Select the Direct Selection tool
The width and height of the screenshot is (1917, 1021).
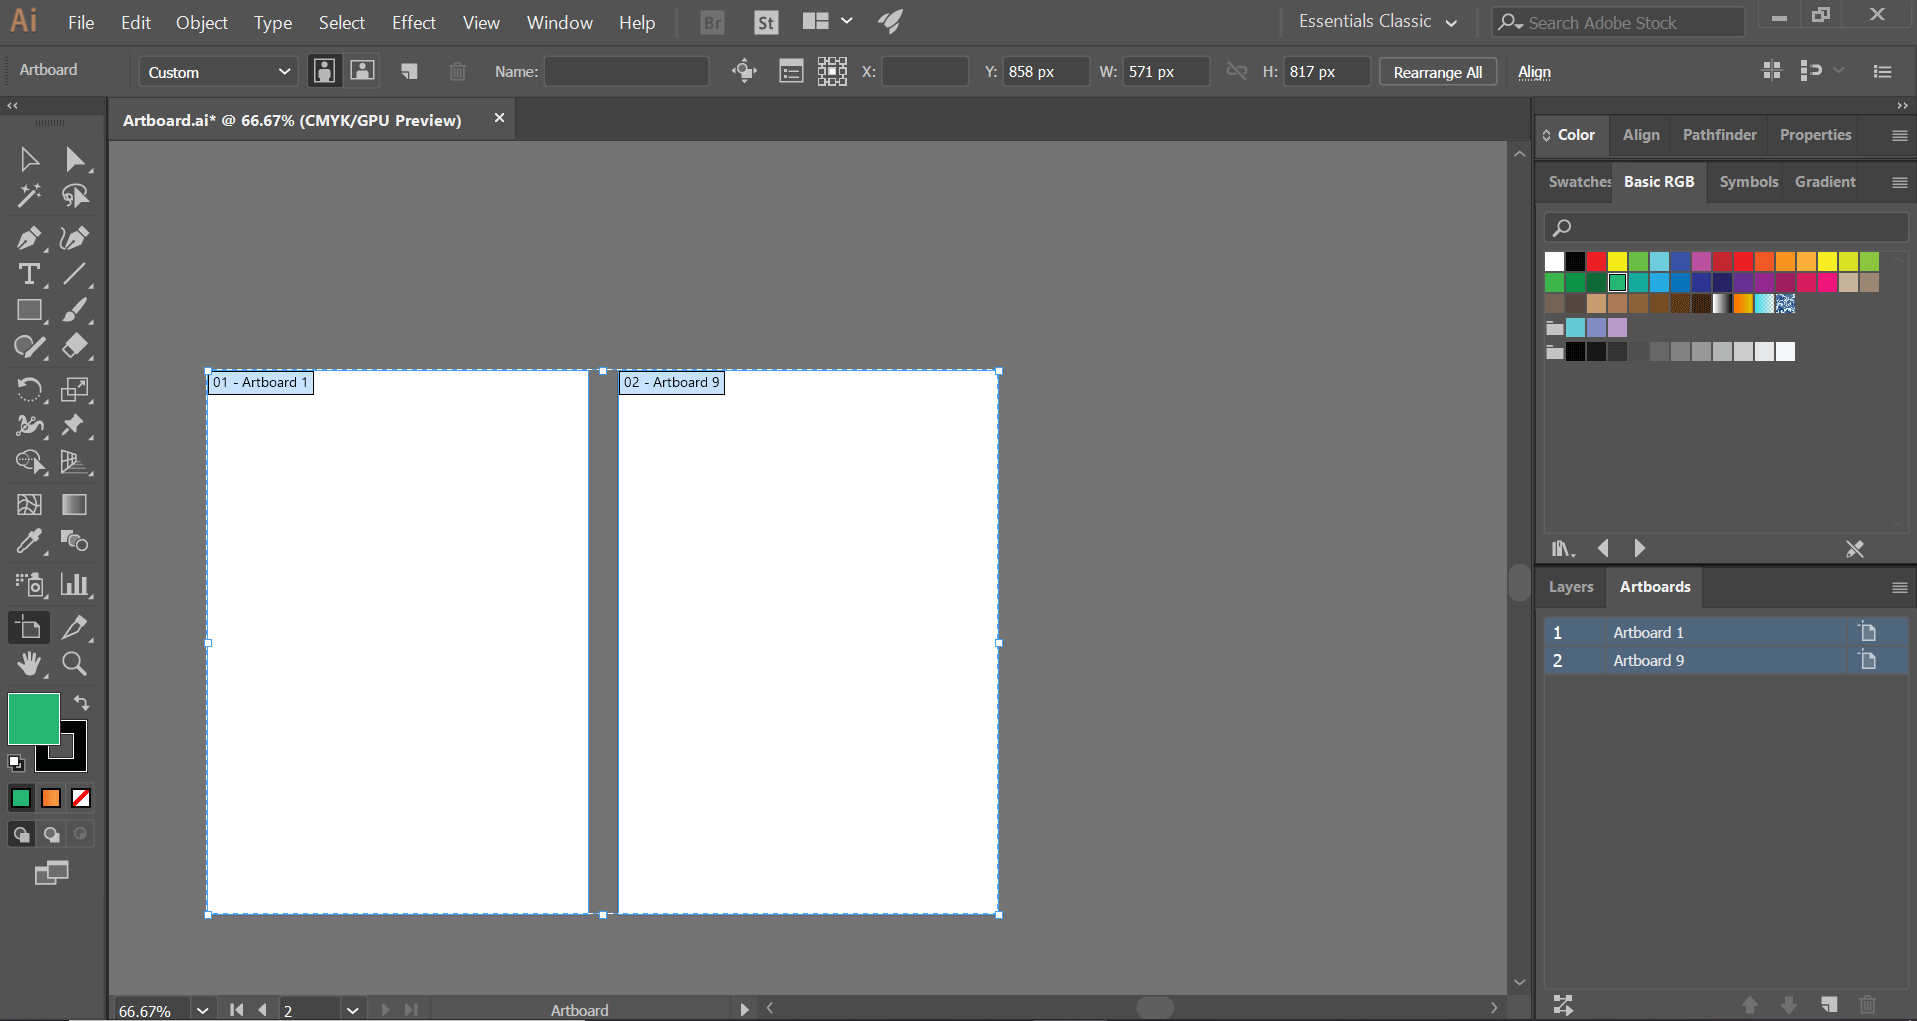tap(75, 159)
